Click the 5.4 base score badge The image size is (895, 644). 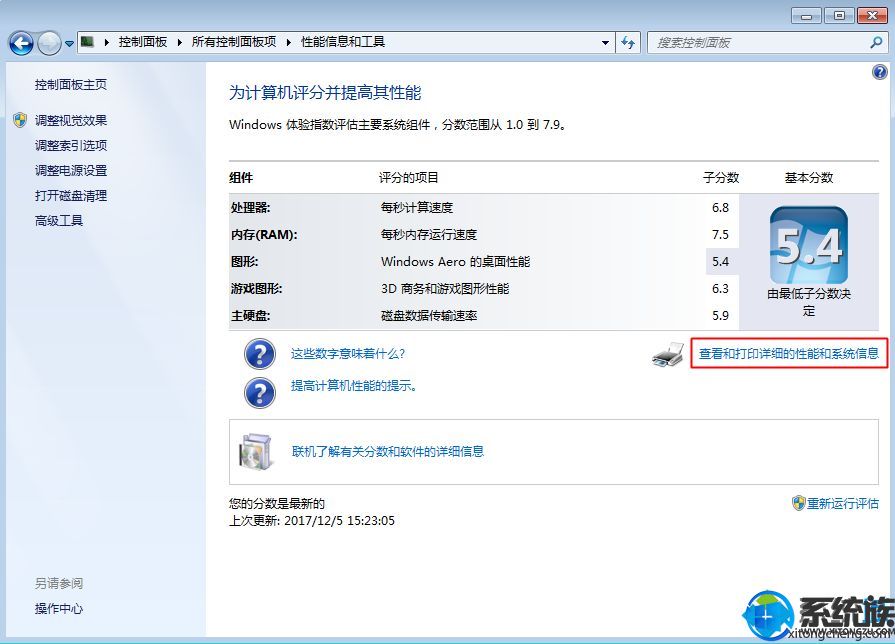click(x=809, y=245)
